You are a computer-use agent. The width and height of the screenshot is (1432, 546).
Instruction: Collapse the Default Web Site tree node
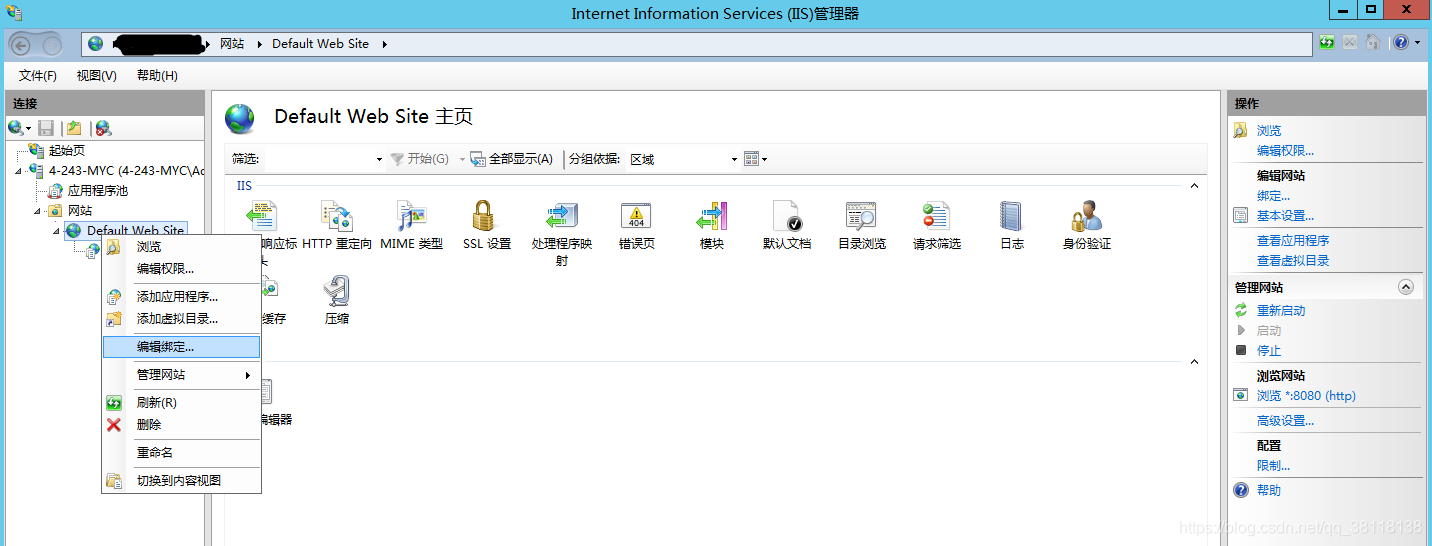point(57,231)
